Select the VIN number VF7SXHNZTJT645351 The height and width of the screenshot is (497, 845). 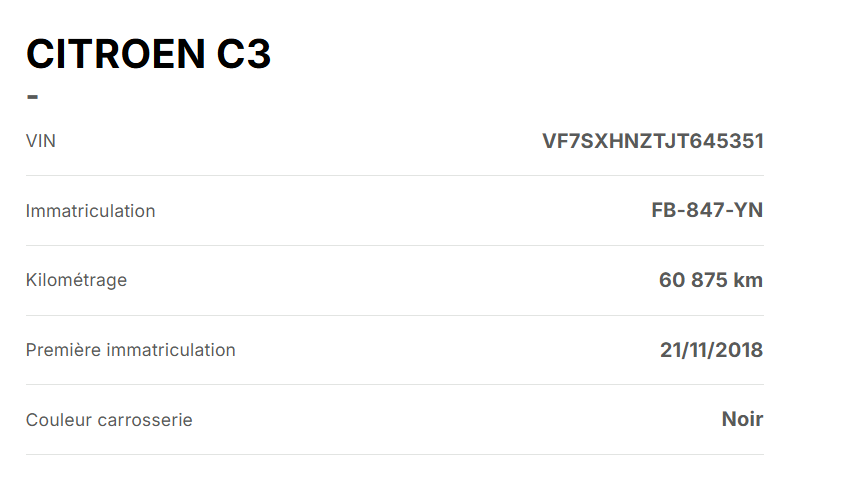coord(652,141)
